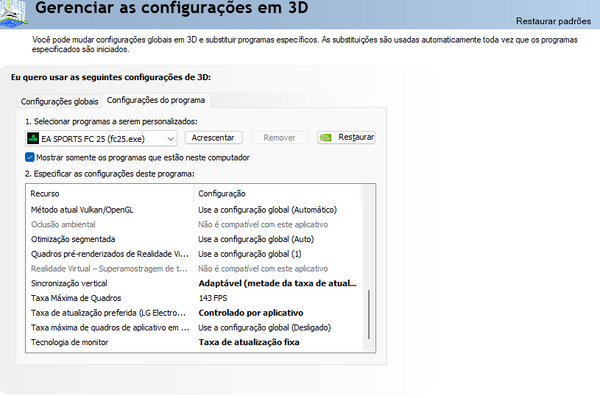Click the 3D settings header icon
The height and width of the screenshot is (398, 600).
click(x=13, y=13)
